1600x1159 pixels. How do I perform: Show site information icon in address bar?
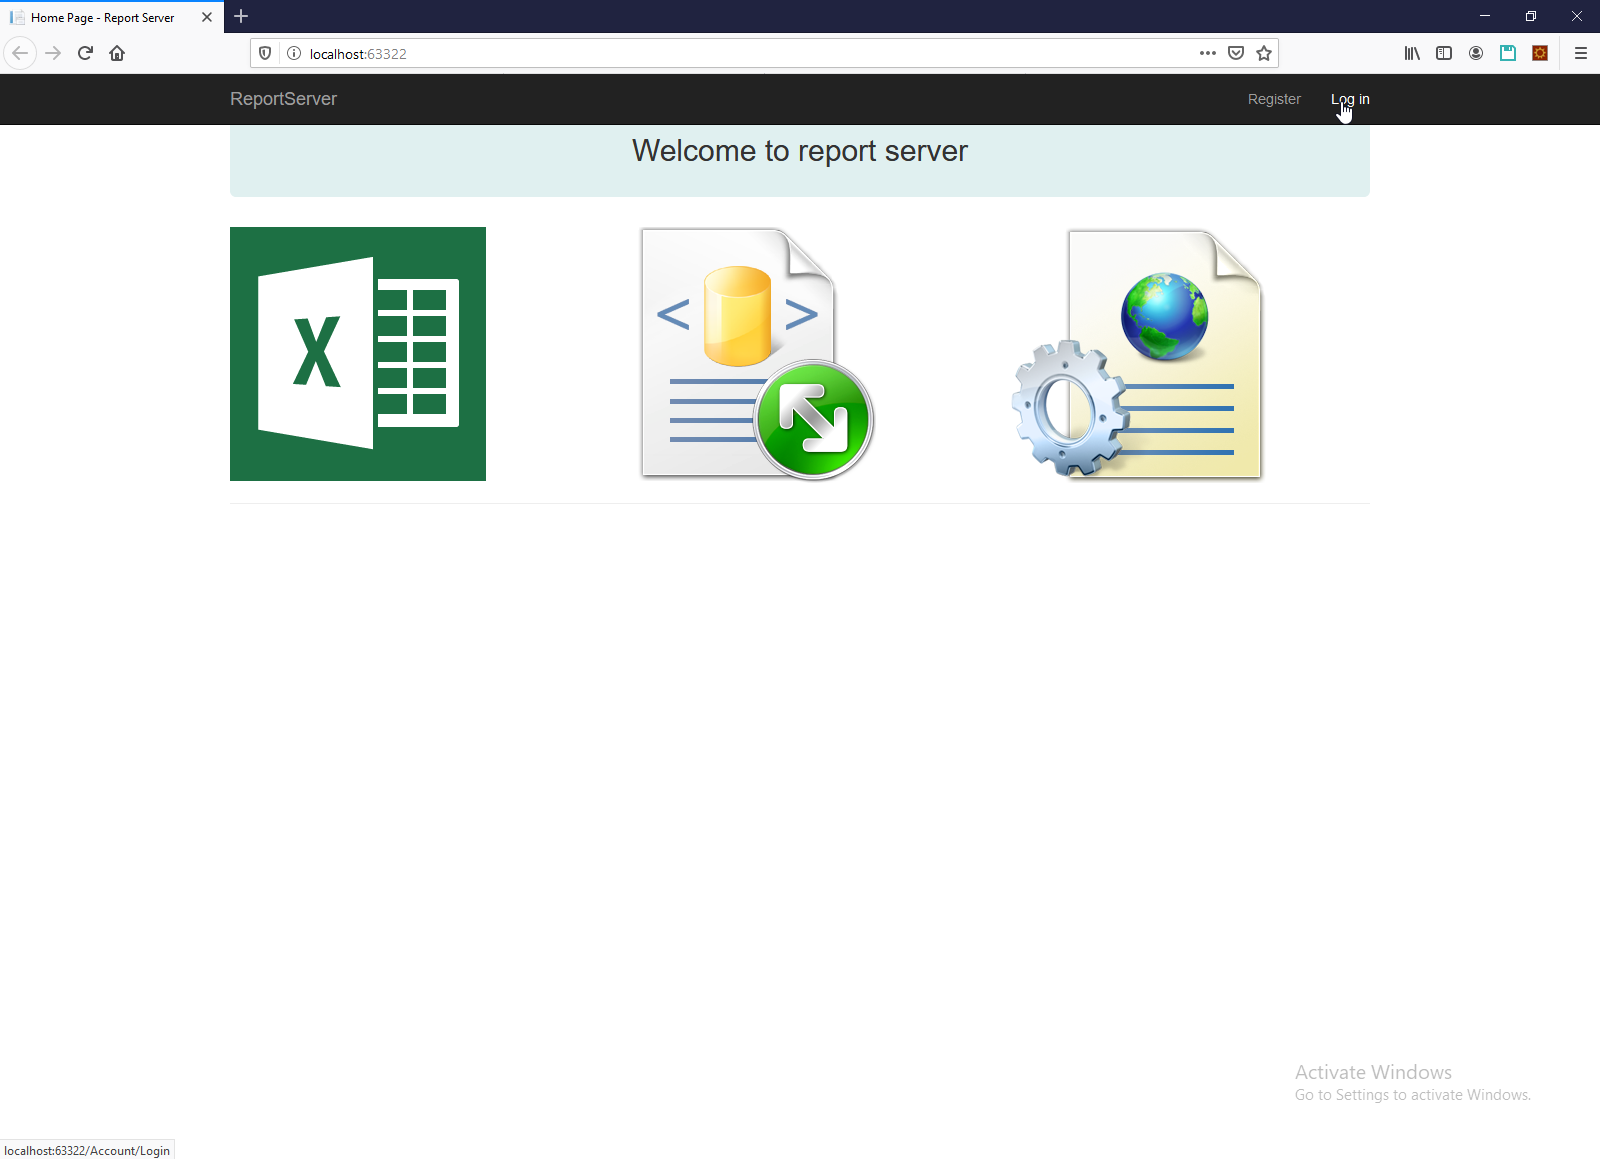pos(294,53)
